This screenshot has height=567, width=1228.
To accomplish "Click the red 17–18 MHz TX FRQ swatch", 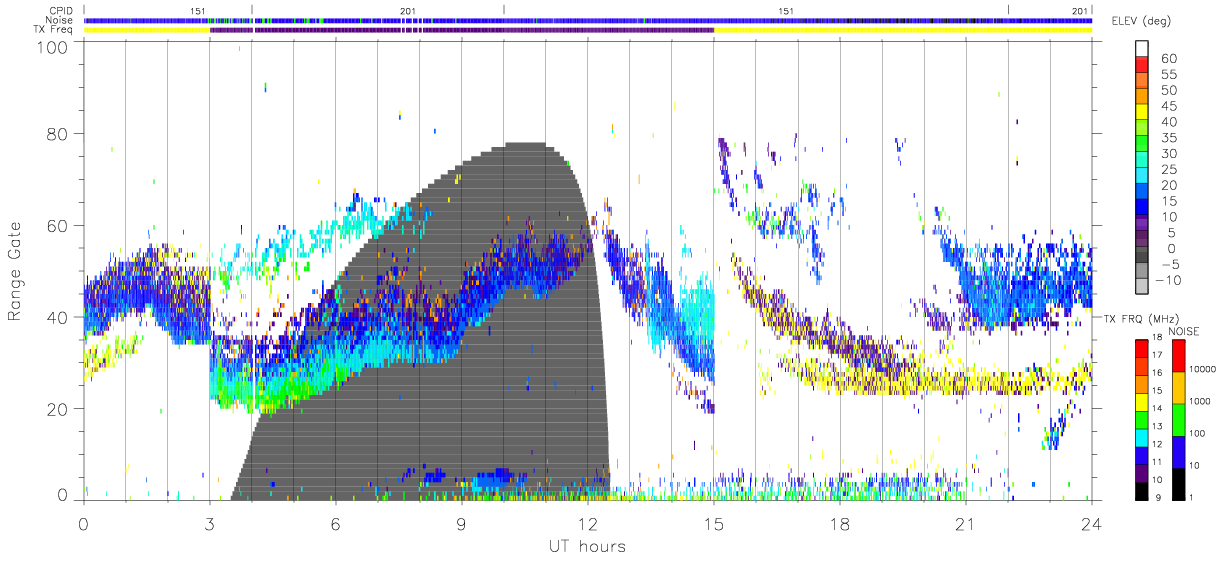I will [1141, 348].
